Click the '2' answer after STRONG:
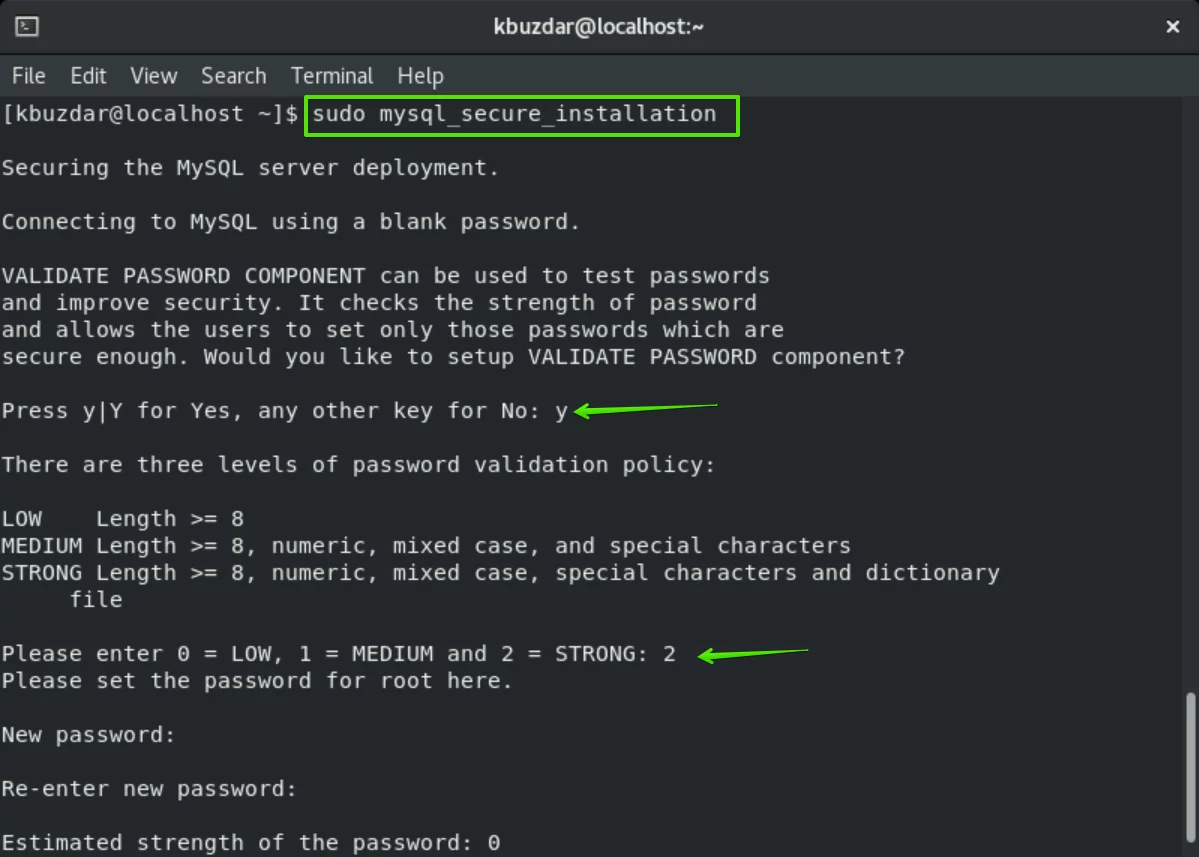This screenshot has height=857, width=1199. (x=669, y=654)
